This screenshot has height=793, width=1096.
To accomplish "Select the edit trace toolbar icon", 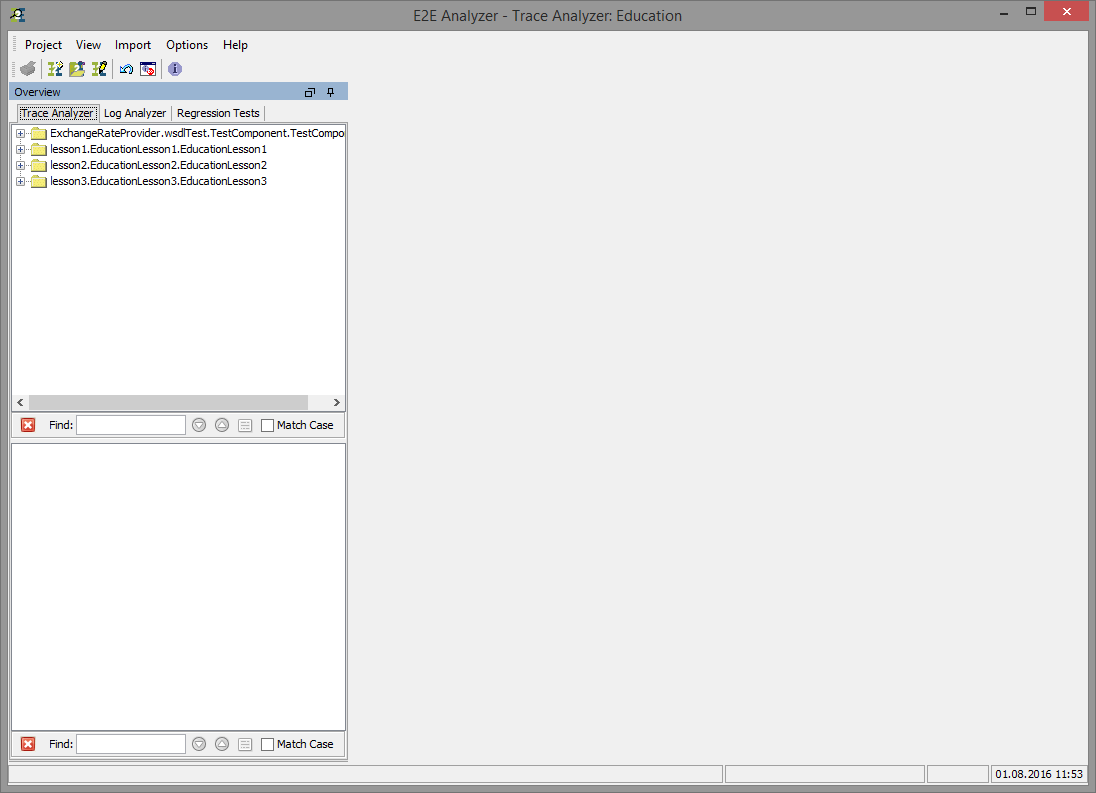I will 99,69.
